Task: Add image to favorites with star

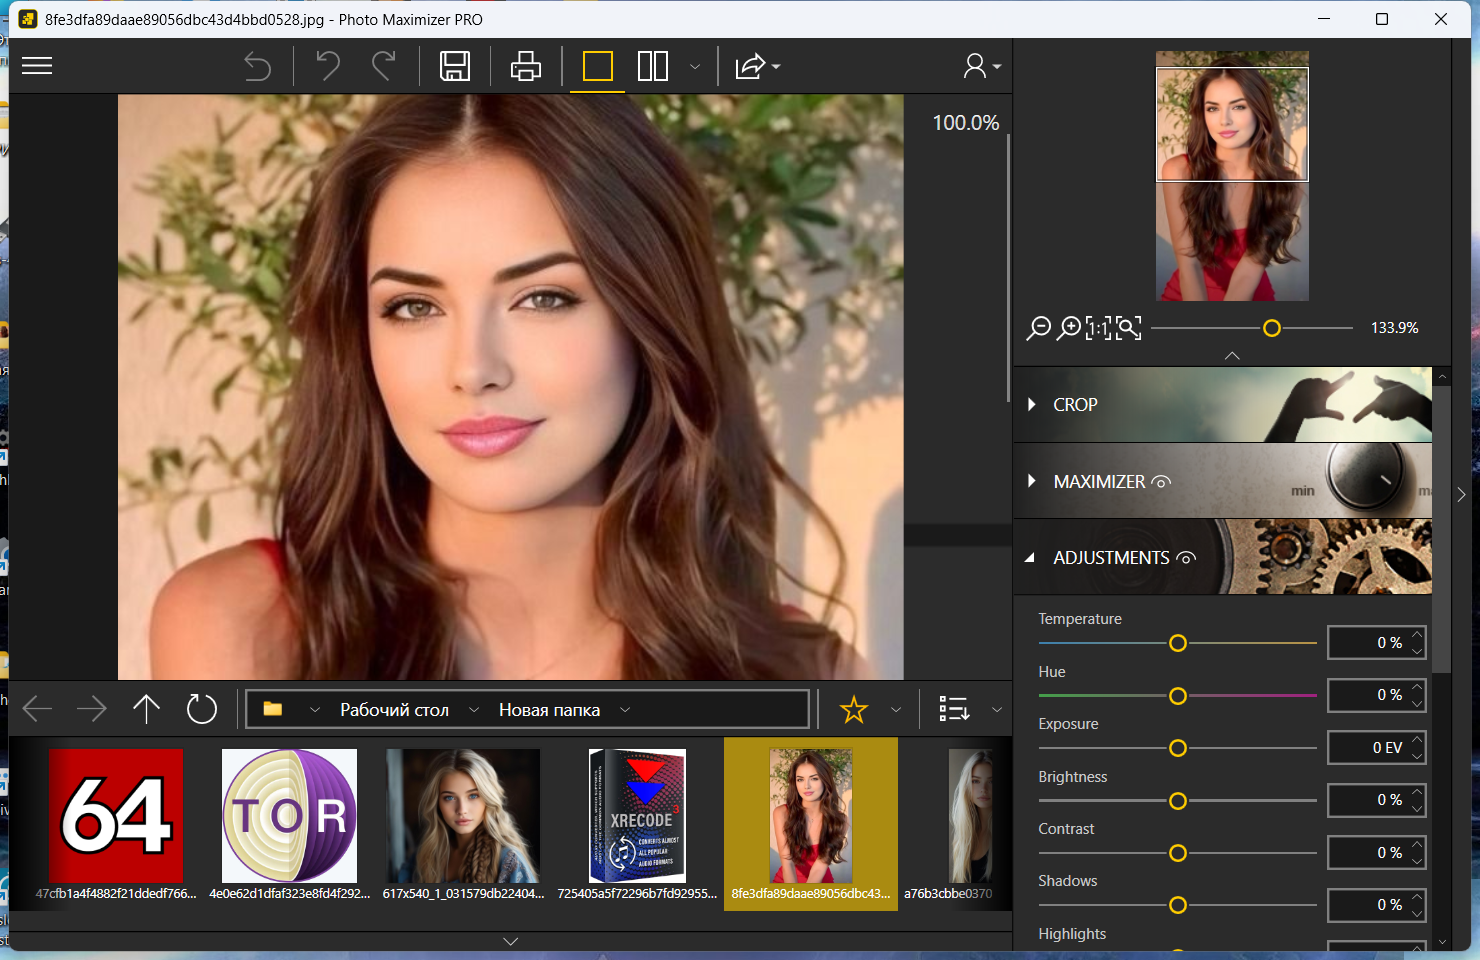Action: click(853, 710)
